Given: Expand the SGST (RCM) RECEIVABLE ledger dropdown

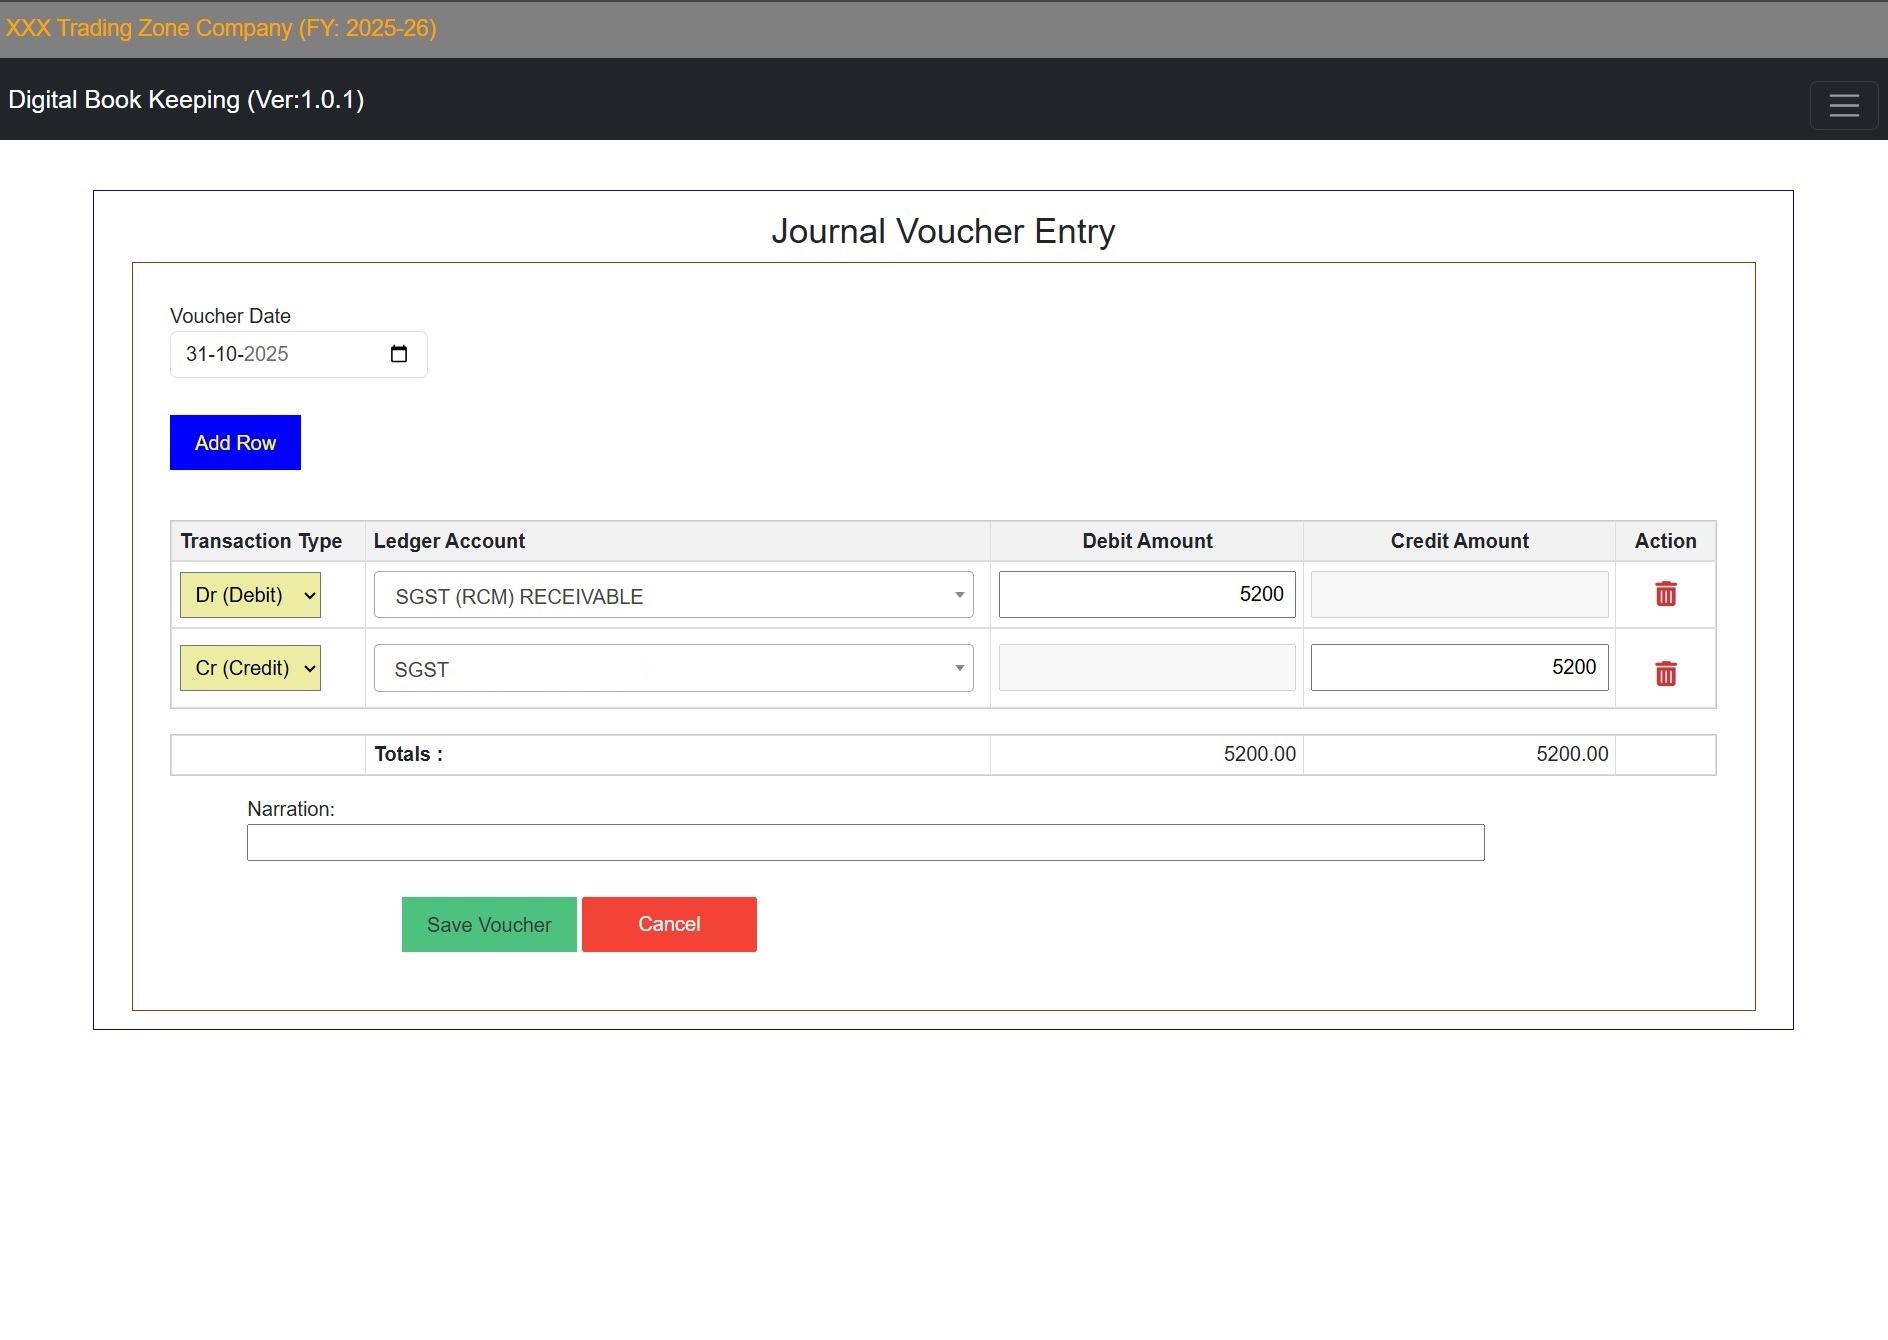Looking at the screenshot, I should 673,596.
